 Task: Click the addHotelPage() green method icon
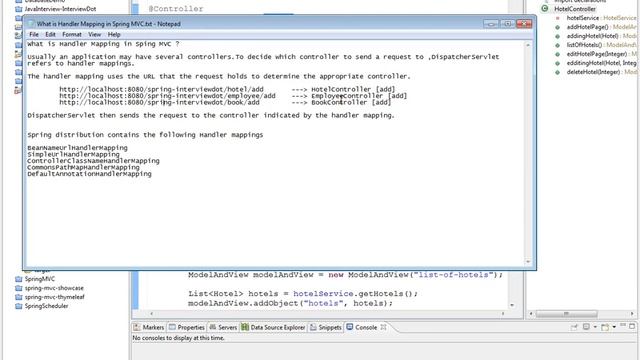(x=558, y=27)
